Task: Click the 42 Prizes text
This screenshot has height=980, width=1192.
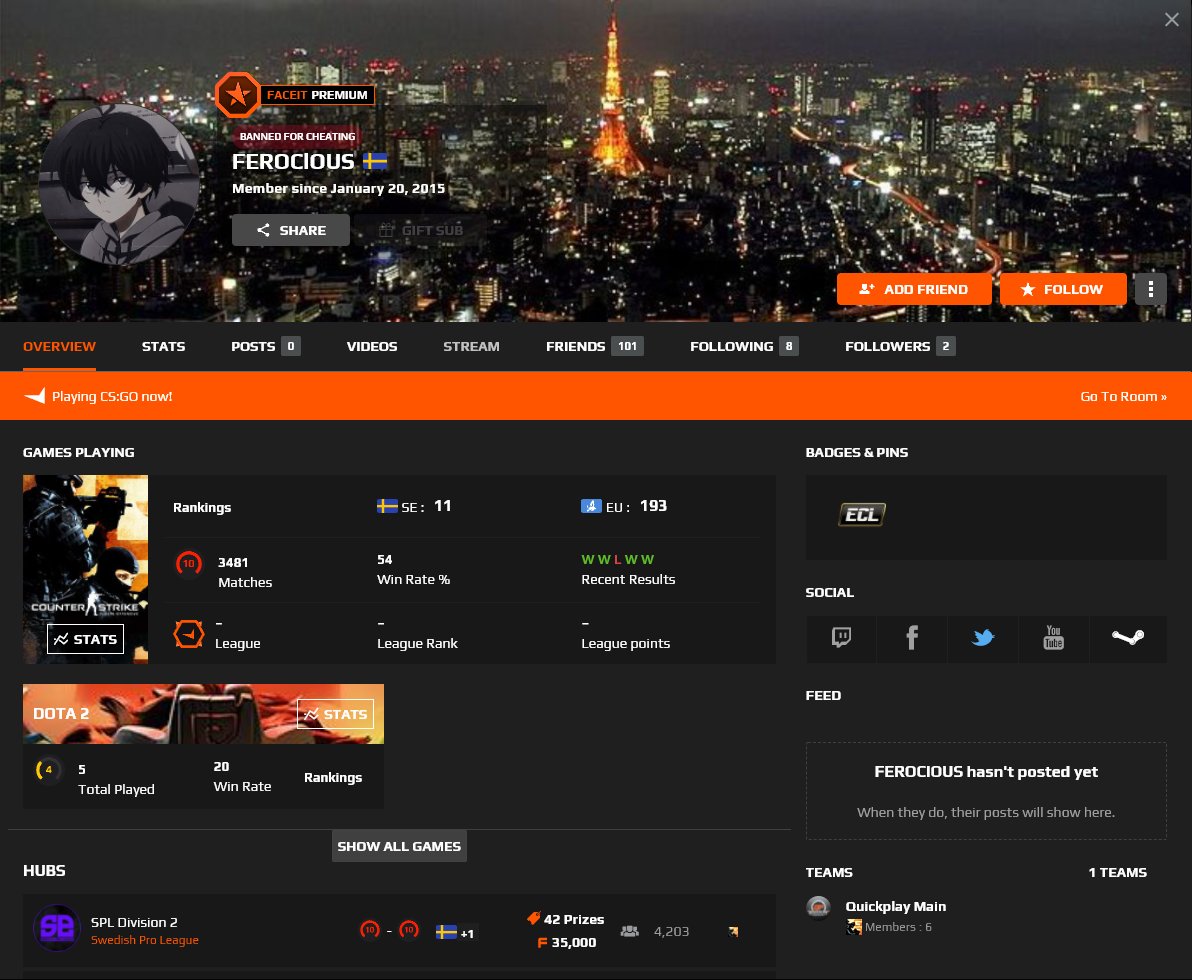Action: click(574, 919)
